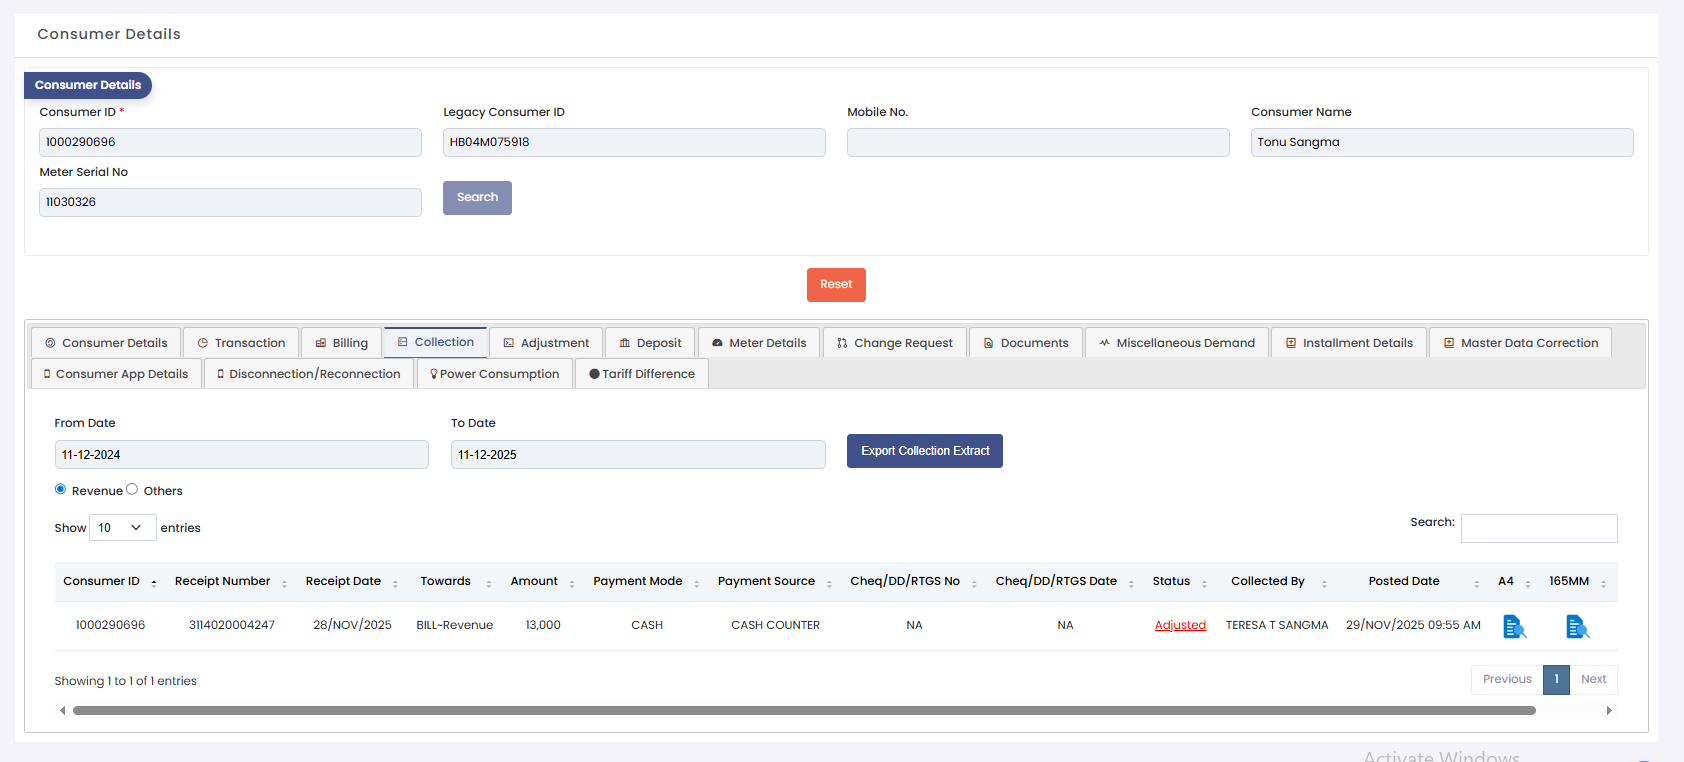Image resolution: width=1684 pixels, height=762 pixels.
Task: Open the Change Request tab
Action: pos(895,343)
